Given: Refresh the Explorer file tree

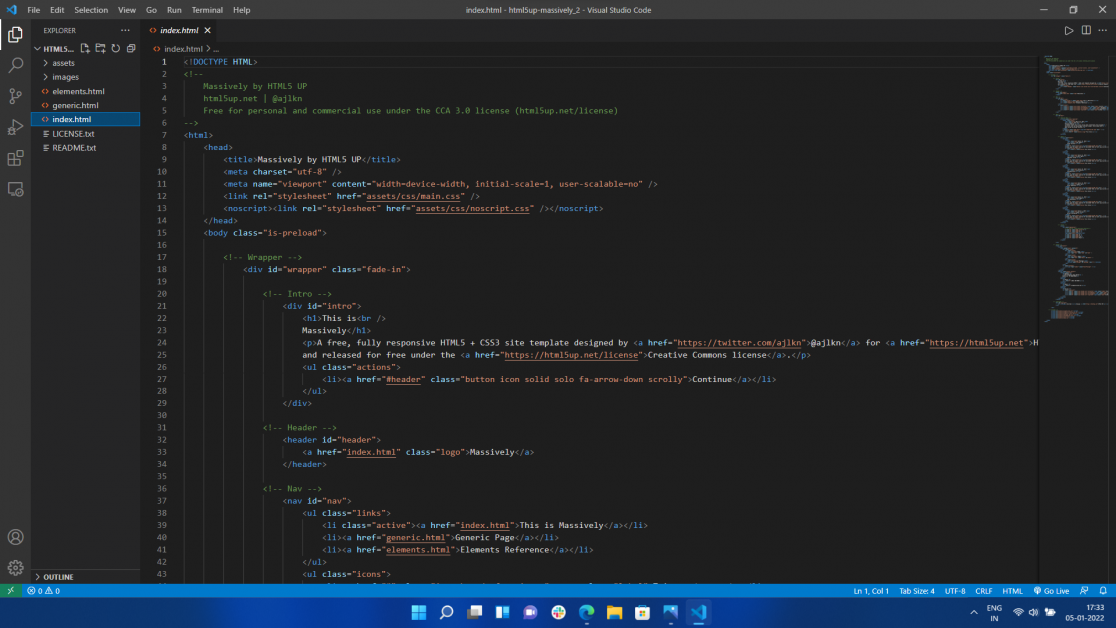Looking at the screenshot, I should click(115, 48).
